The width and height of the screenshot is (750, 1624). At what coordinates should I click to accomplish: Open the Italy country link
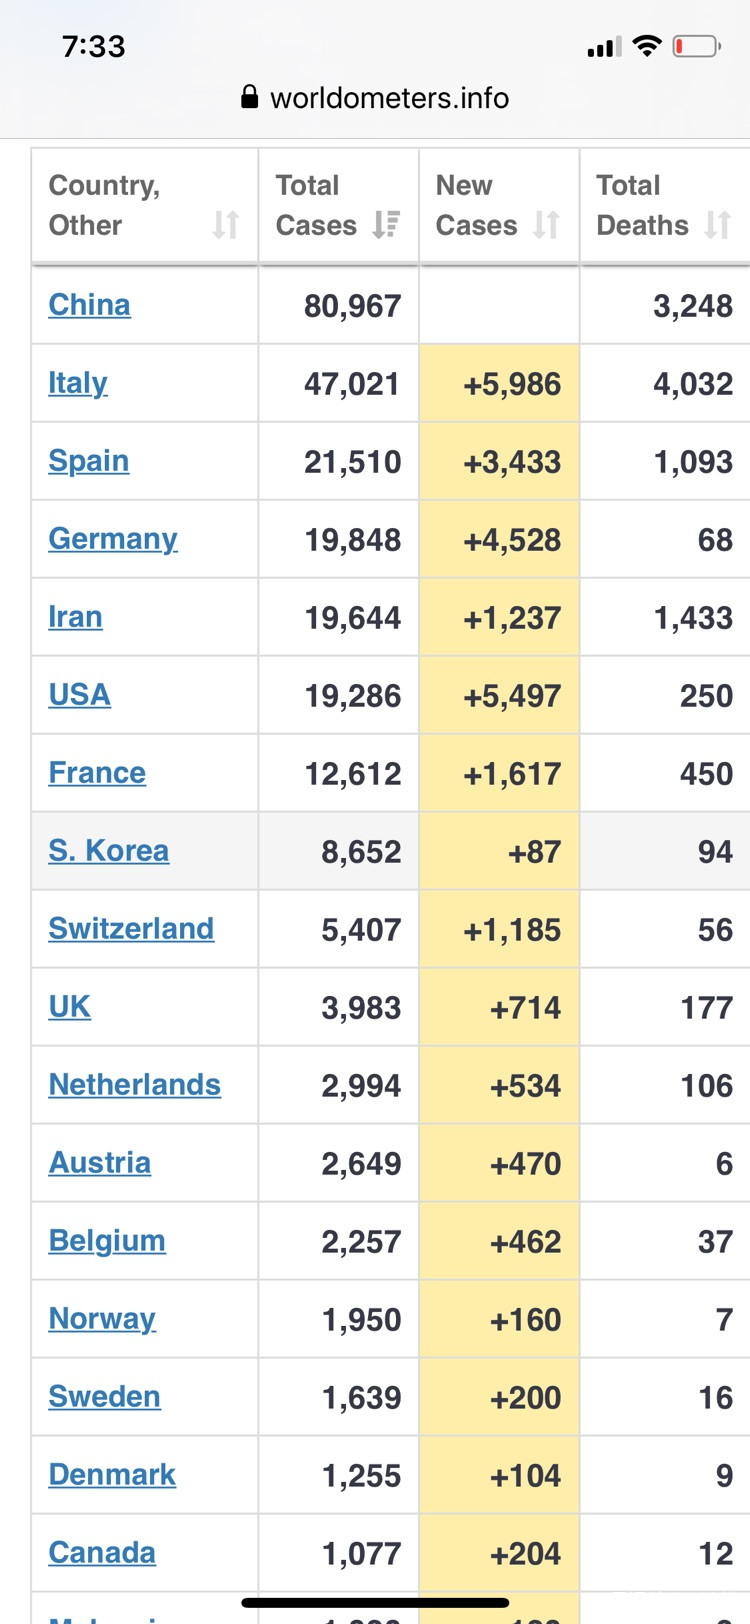tap(78, 383)
